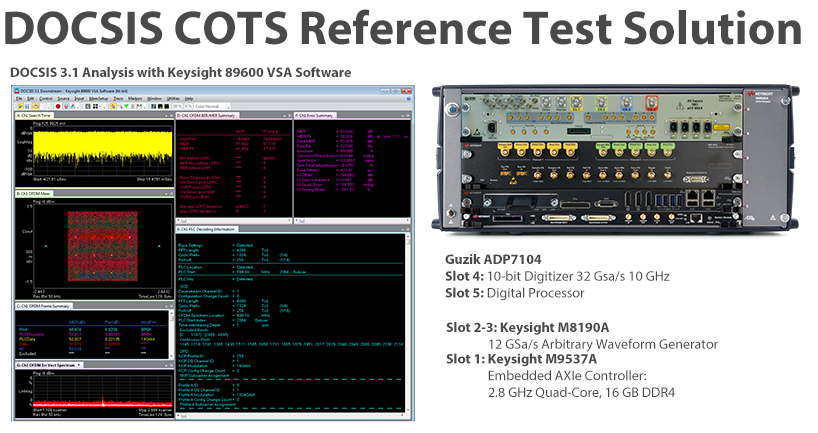
Task: Open the File menu
Action: tap(19, 99)
